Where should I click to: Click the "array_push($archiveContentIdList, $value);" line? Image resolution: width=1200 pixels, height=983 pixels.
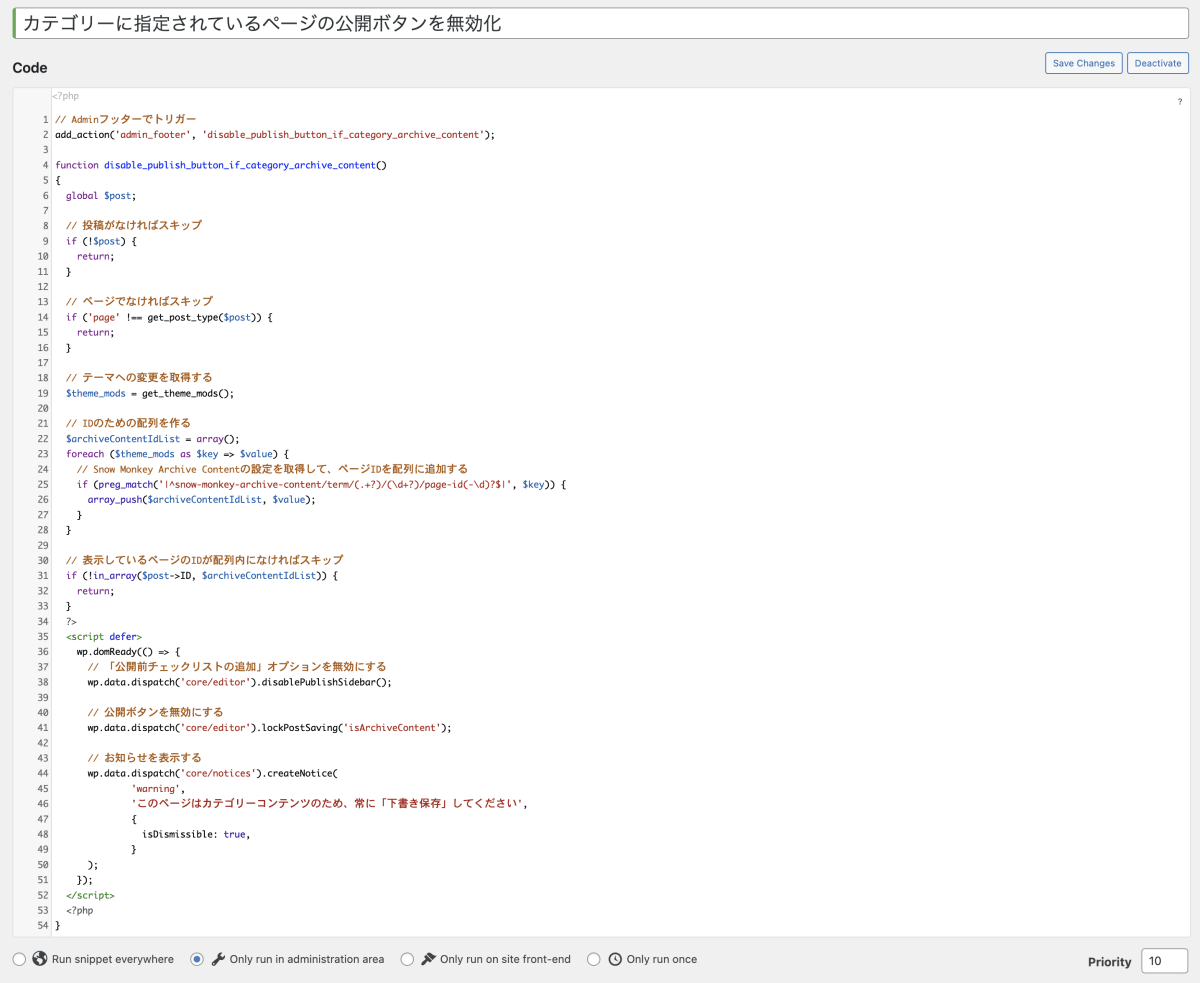201,499
